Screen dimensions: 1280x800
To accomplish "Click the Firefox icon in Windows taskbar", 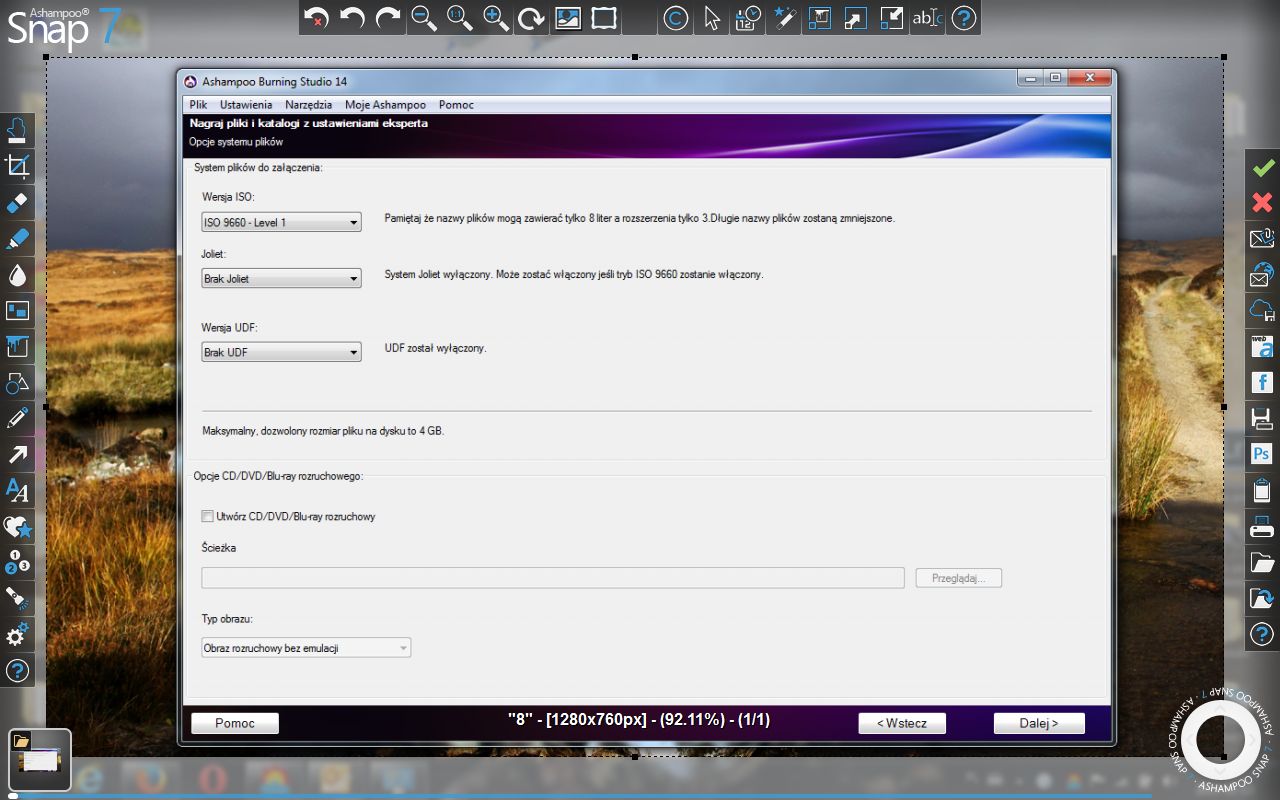I will coord(151,778).
